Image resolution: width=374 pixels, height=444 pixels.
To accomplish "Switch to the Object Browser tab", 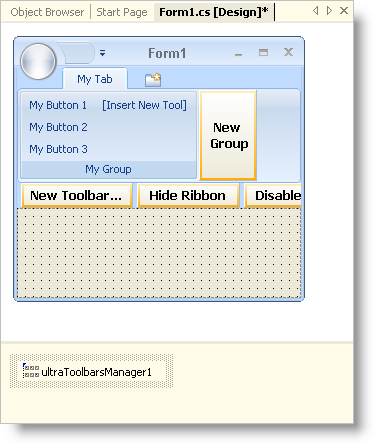I will (x=47, y=12).
